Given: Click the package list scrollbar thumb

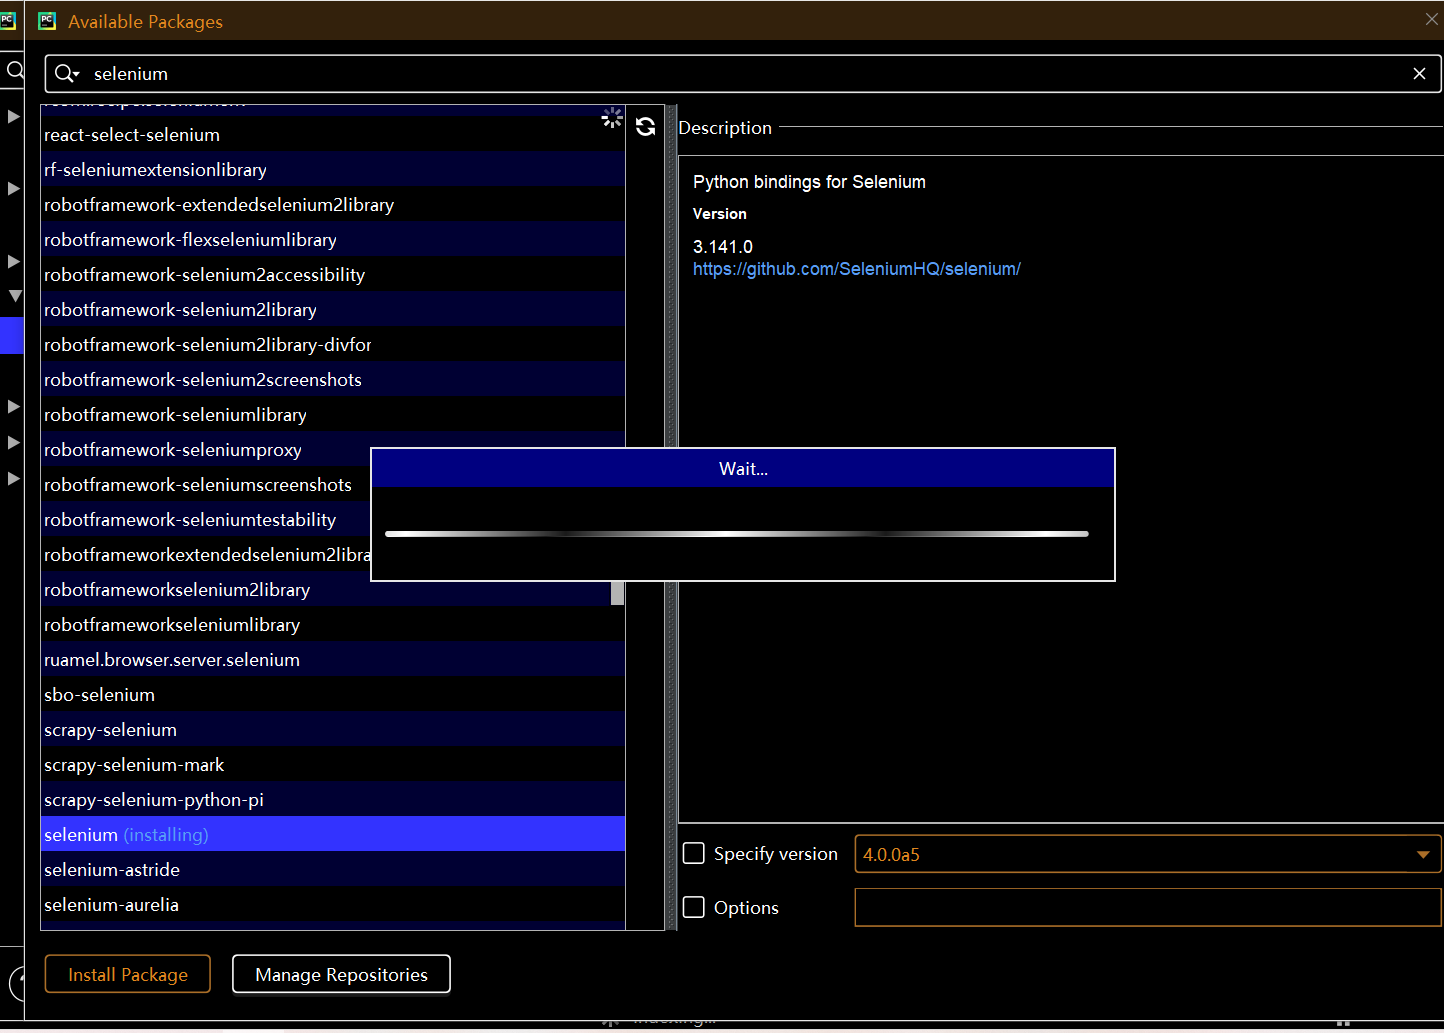Looking at the screenshot, I should tap(617, 593).
